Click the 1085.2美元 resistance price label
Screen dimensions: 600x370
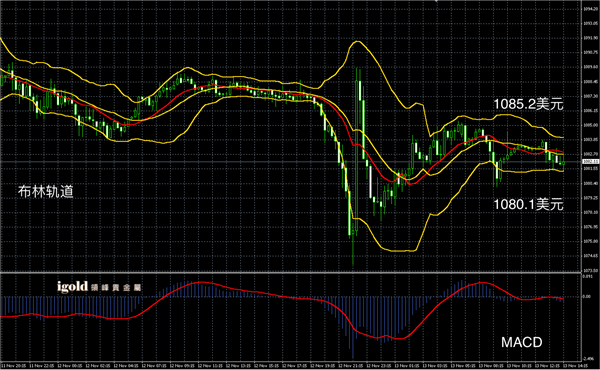(528, 104)
